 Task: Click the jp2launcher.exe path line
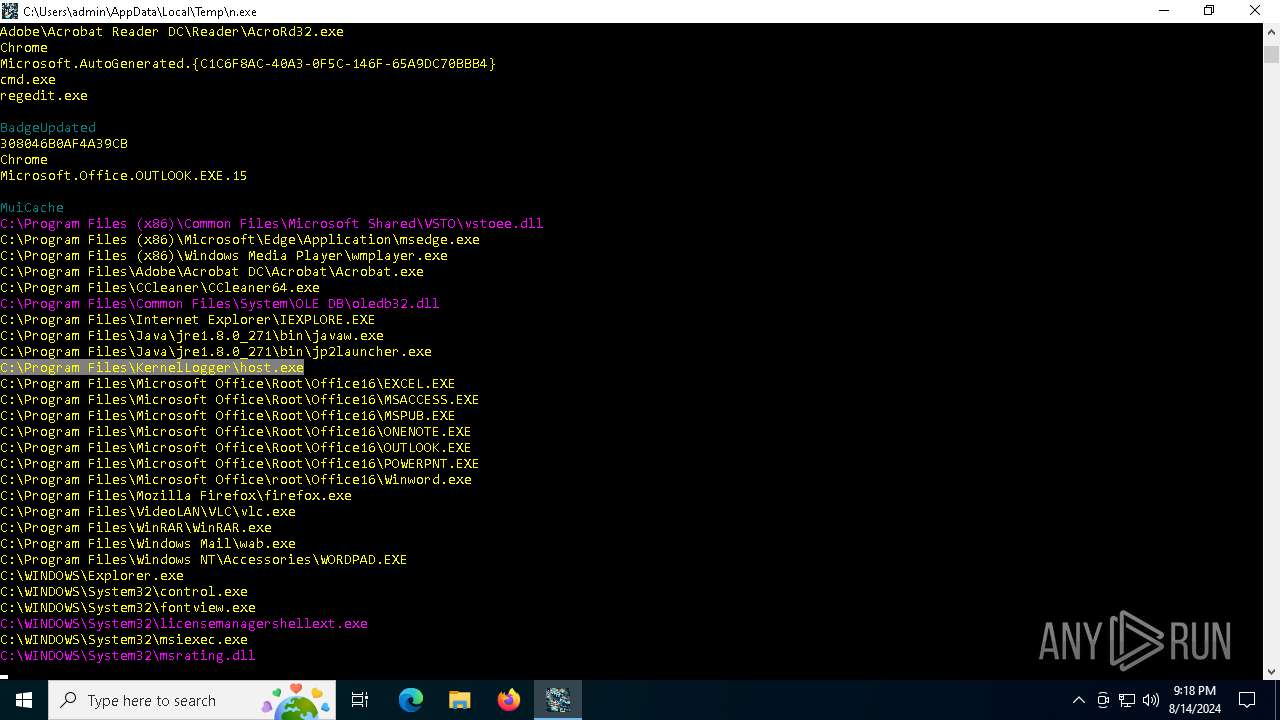216,352
